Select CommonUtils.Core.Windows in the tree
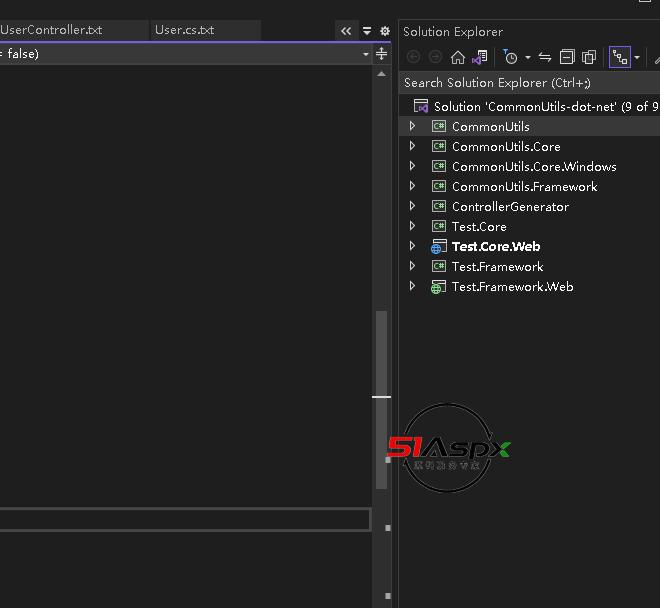 click(534, 167)
